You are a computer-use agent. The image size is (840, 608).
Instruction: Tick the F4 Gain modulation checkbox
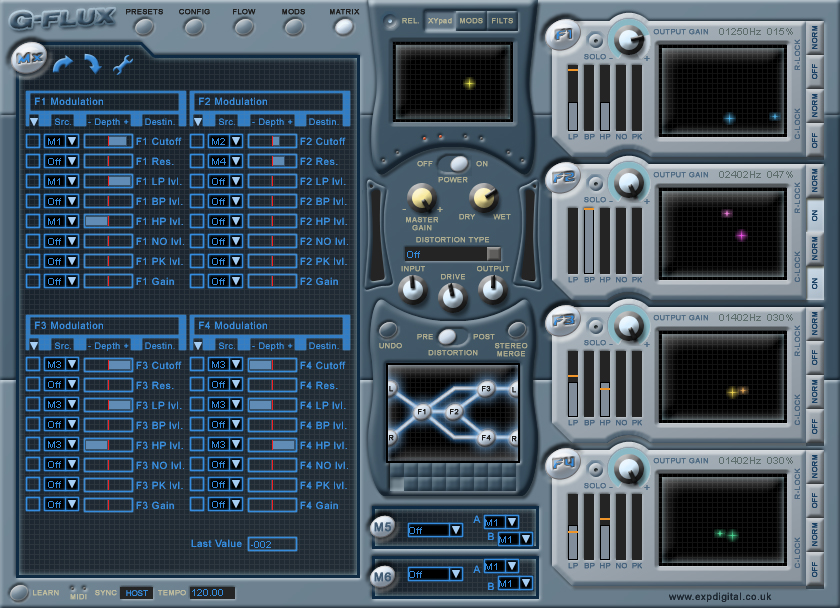pos(197,505)
